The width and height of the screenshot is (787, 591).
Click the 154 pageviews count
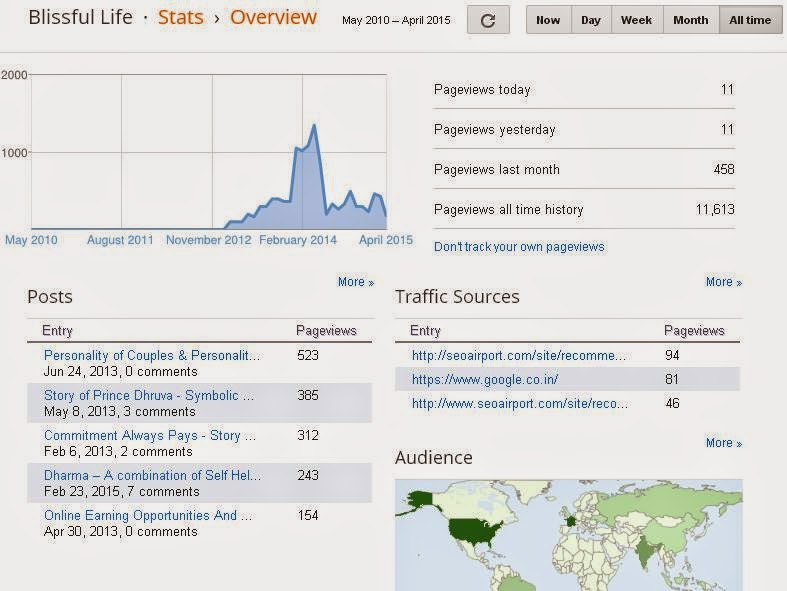pyautogui.click(x=308, y=516)
